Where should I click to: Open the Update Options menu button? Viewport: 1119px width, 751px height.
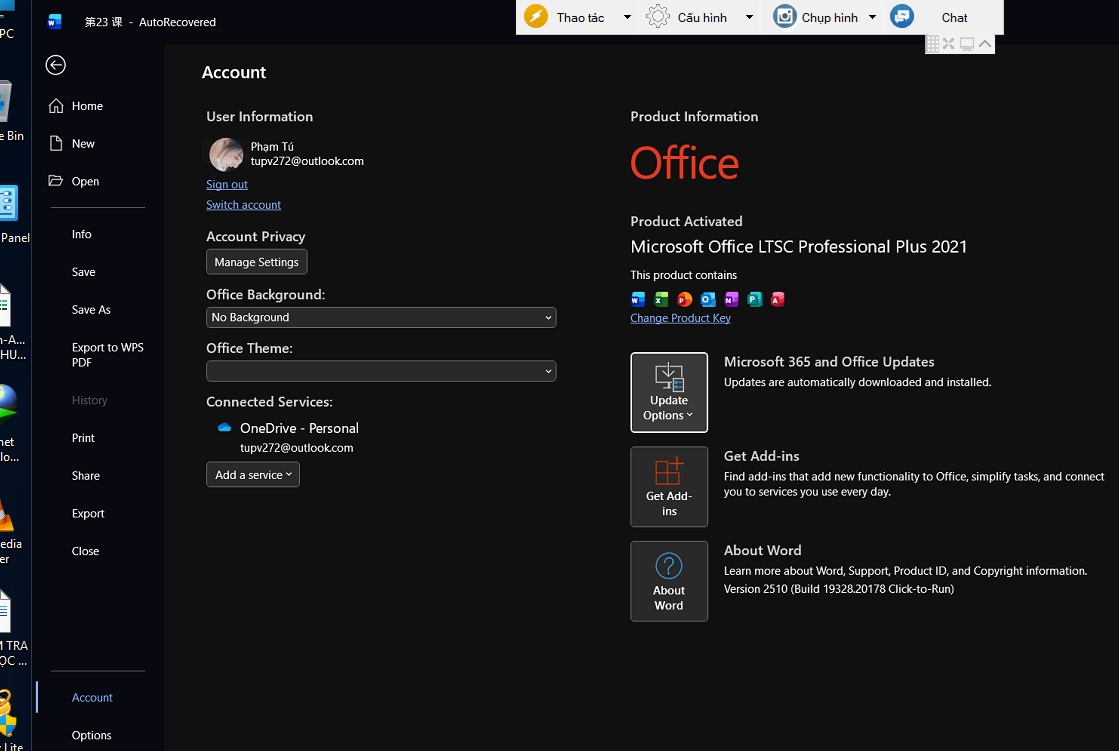pyautogui.click(x=669, y=392)
